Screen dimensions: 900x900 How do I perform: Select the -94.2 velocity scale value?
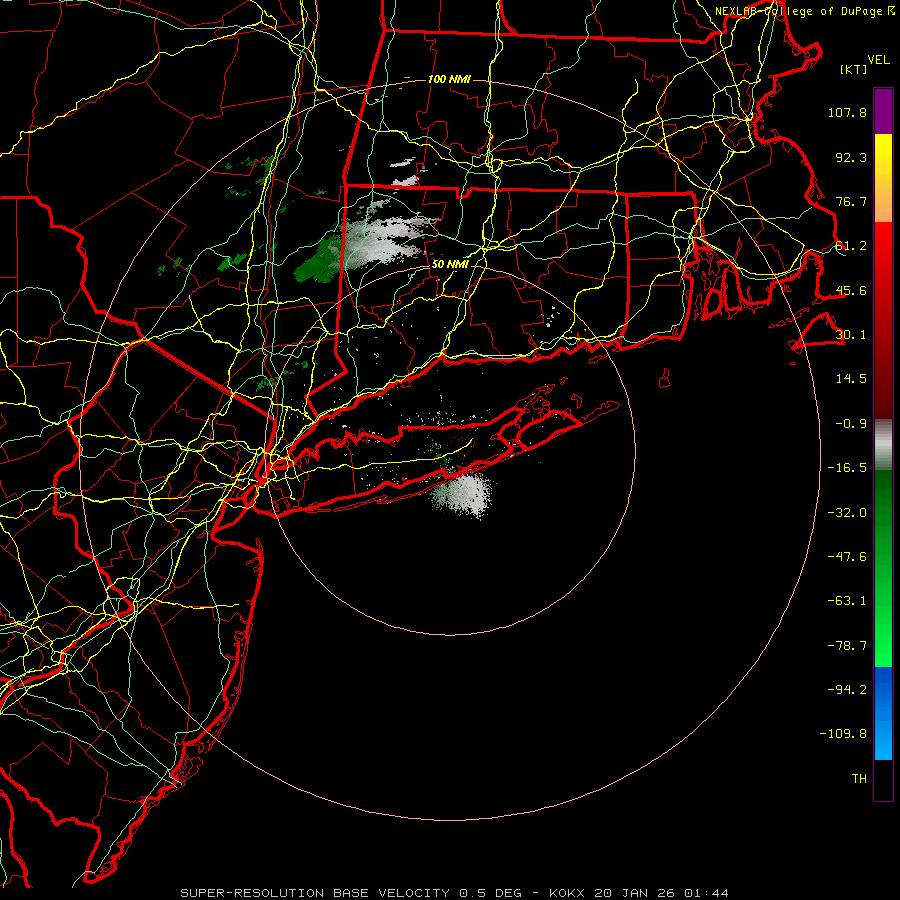pos(847,690)
